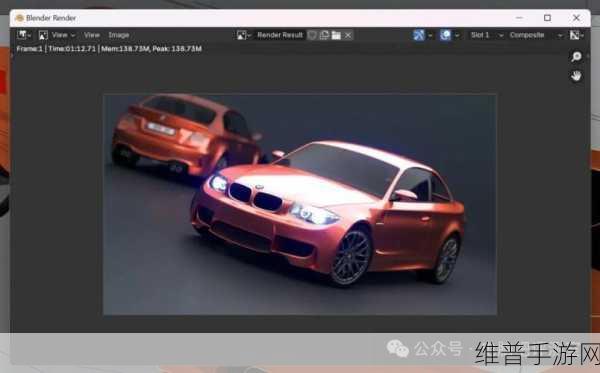Open the first View dropdown
The height and width of the screenshot is (373, 600).
point(63,35)
